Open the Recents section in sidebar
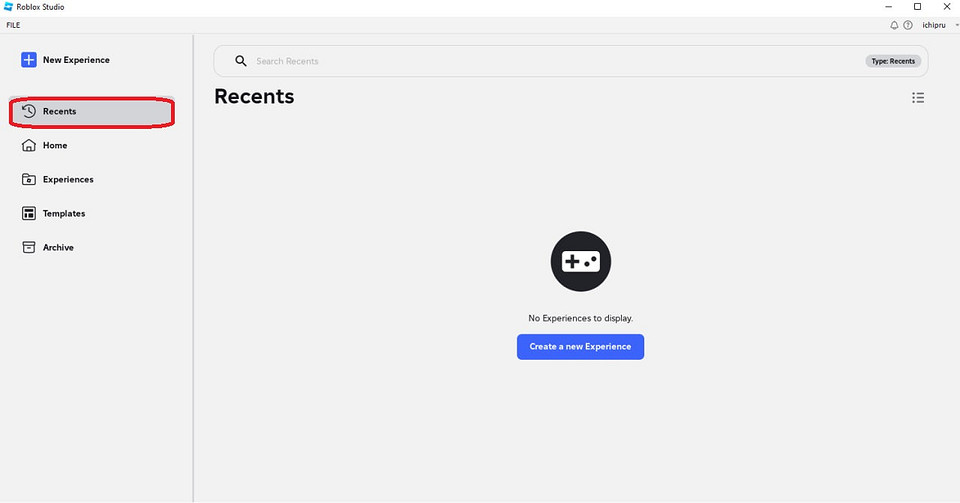Screen dimensions: 960x503 pos(59,112)
